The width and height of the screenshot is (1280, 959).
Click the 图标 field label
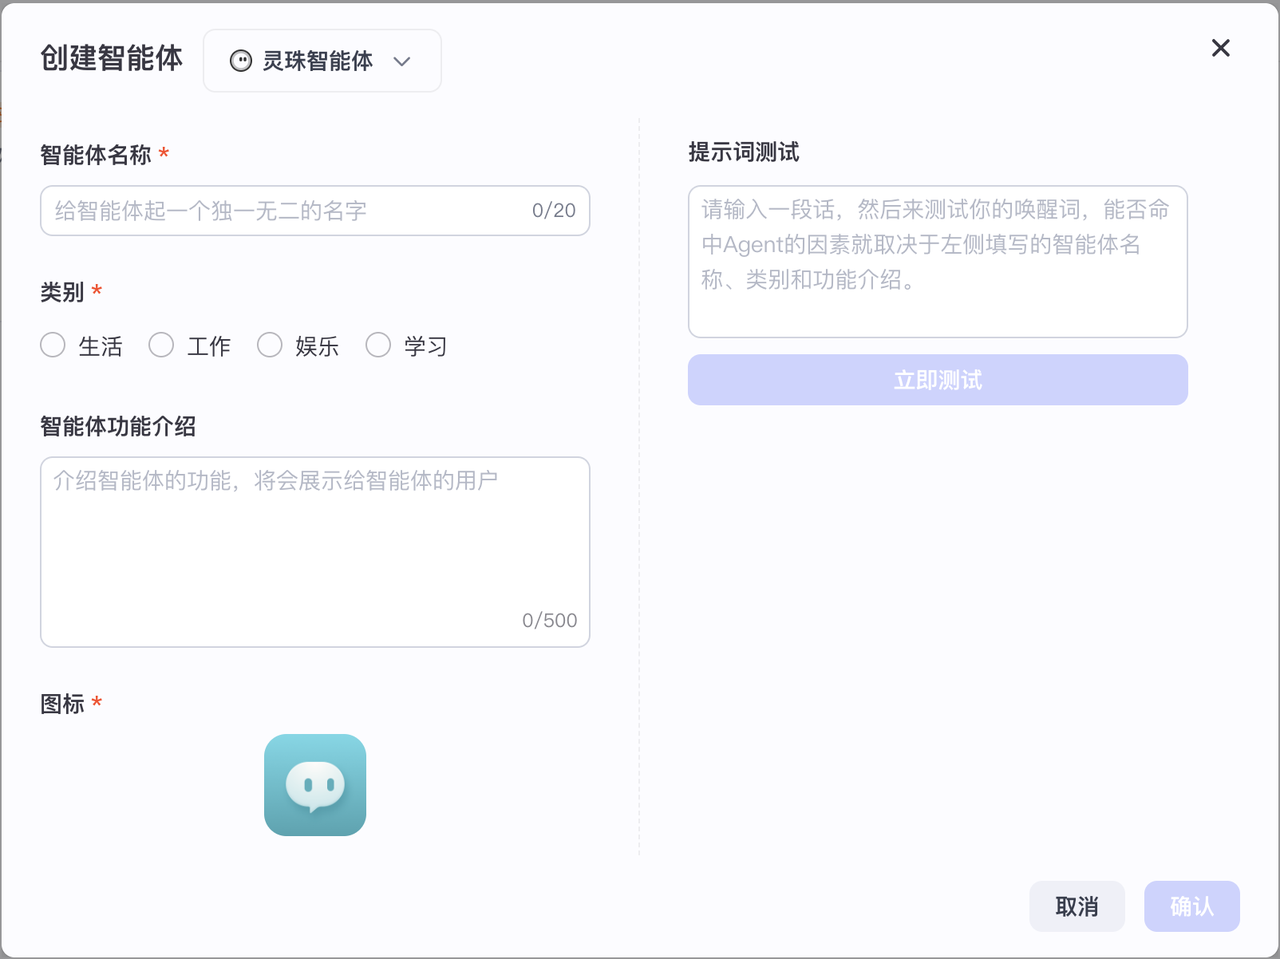click(62, 704)
